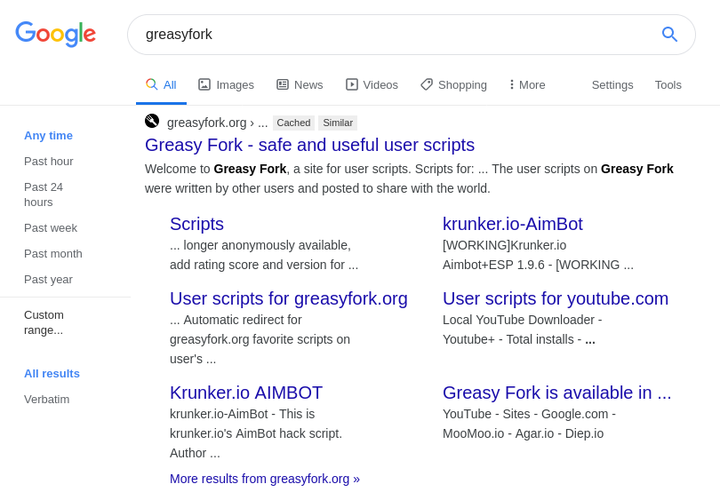720x500 pixels.
Task: Filter results to Past week
Action: (x=51, y=228)
